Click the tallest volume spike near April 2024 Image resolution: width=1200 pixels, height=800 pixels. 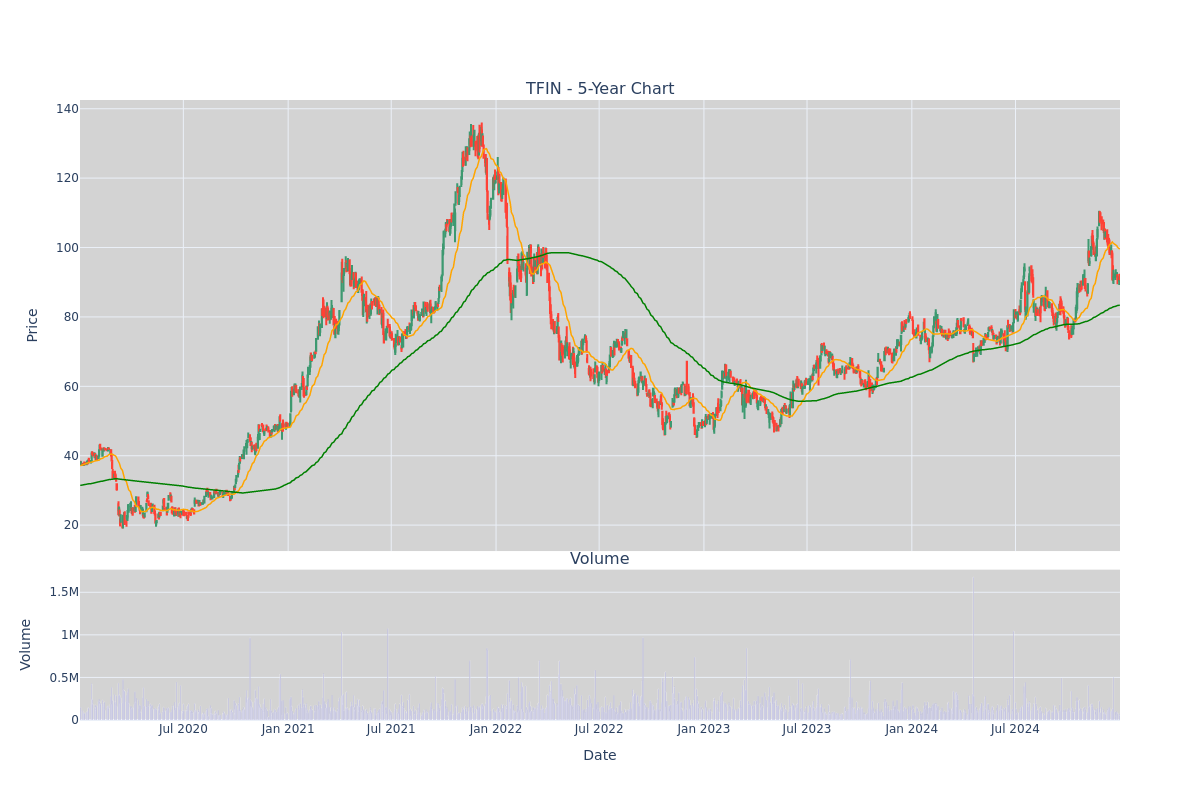[973, 648]
